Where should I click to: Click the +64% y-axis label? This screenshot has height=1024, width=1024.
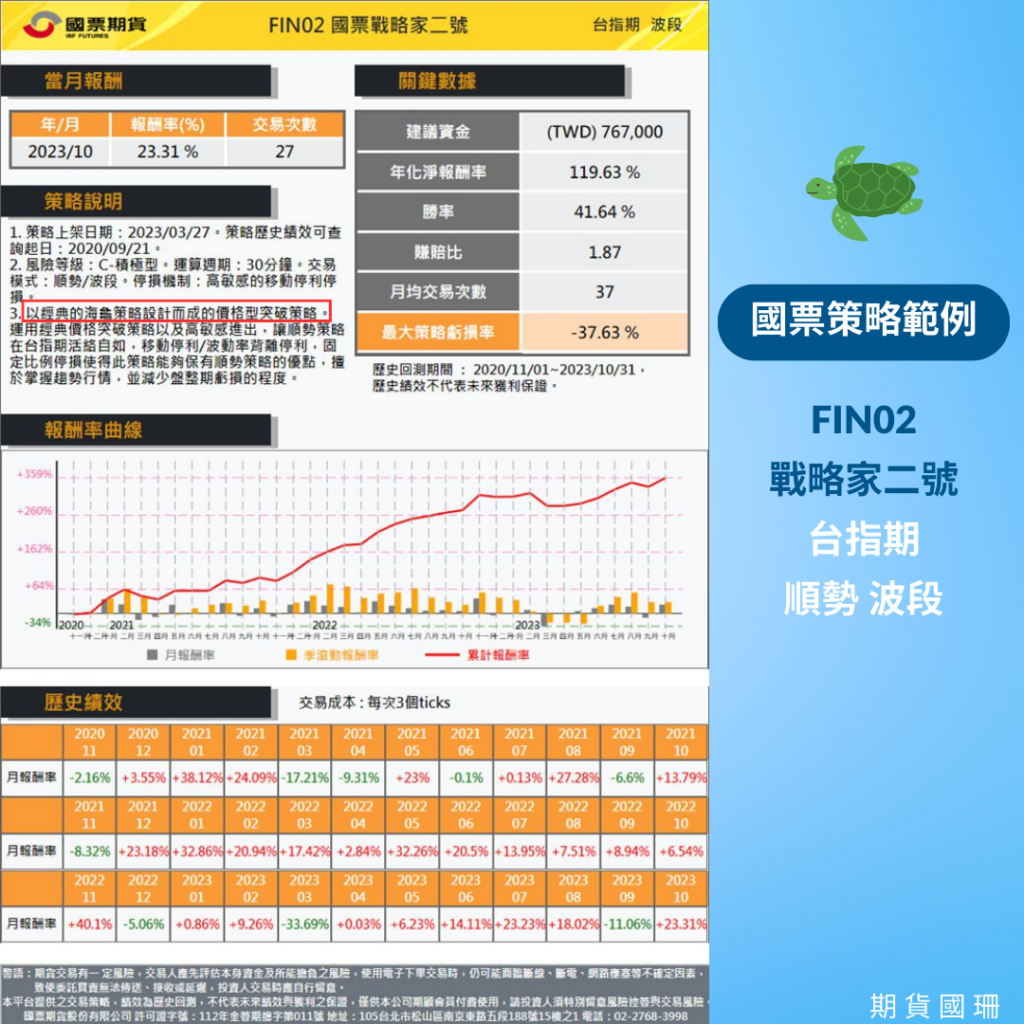coord(39,585)
